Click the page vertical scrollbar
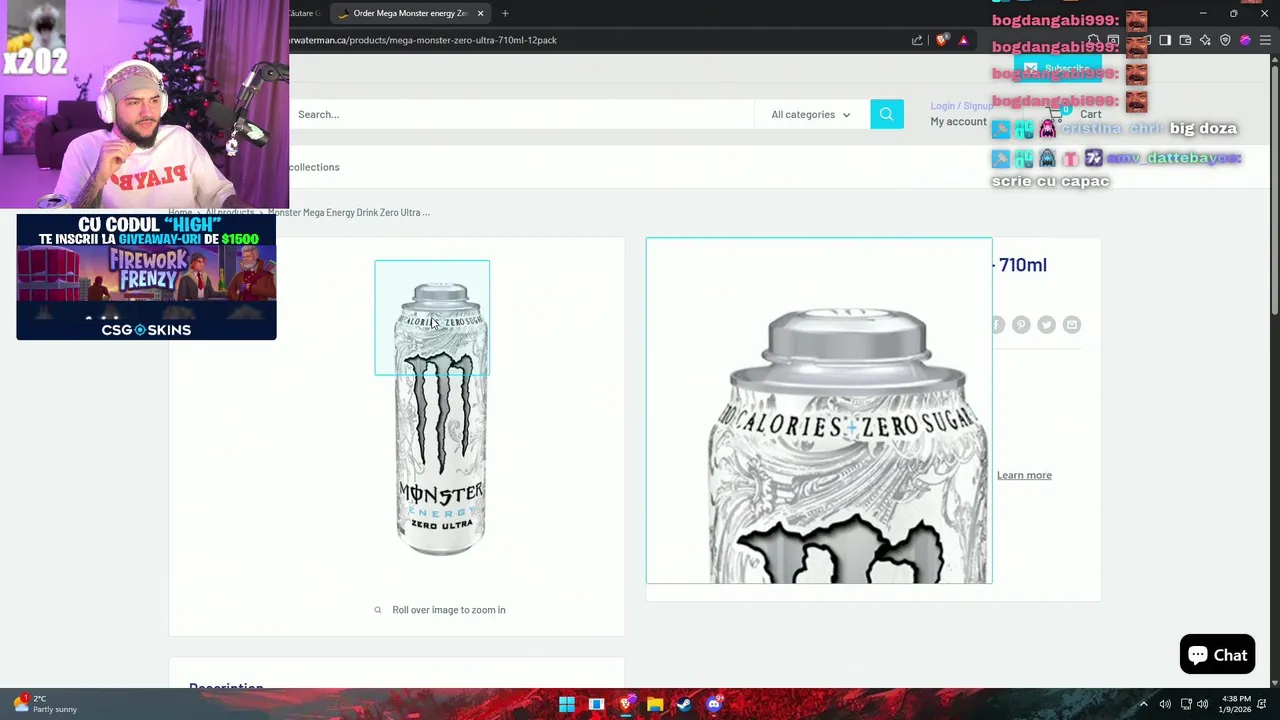 [x=1274, y=190]
